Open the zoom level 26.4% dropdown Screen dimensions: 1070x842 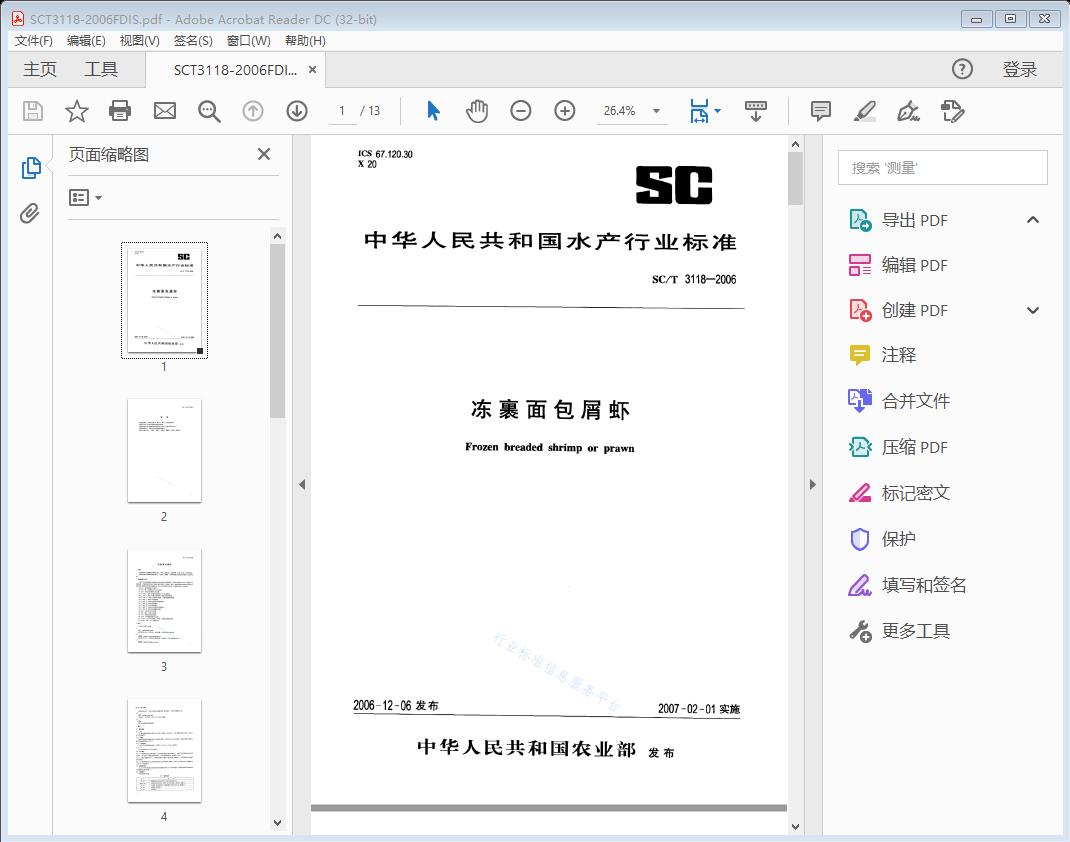656,111
